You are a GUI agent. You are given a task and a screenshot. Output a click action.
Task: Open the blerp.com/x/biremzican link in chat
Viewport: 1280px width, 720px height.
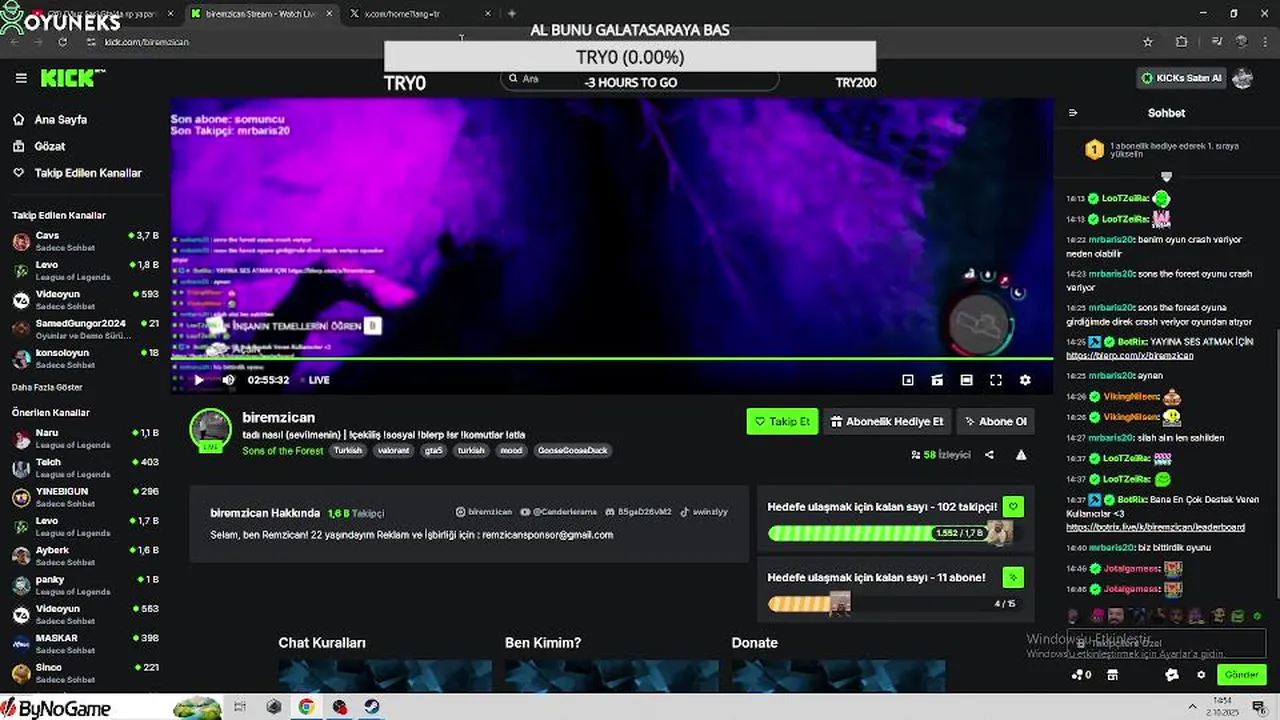(x=1129, y=355)
